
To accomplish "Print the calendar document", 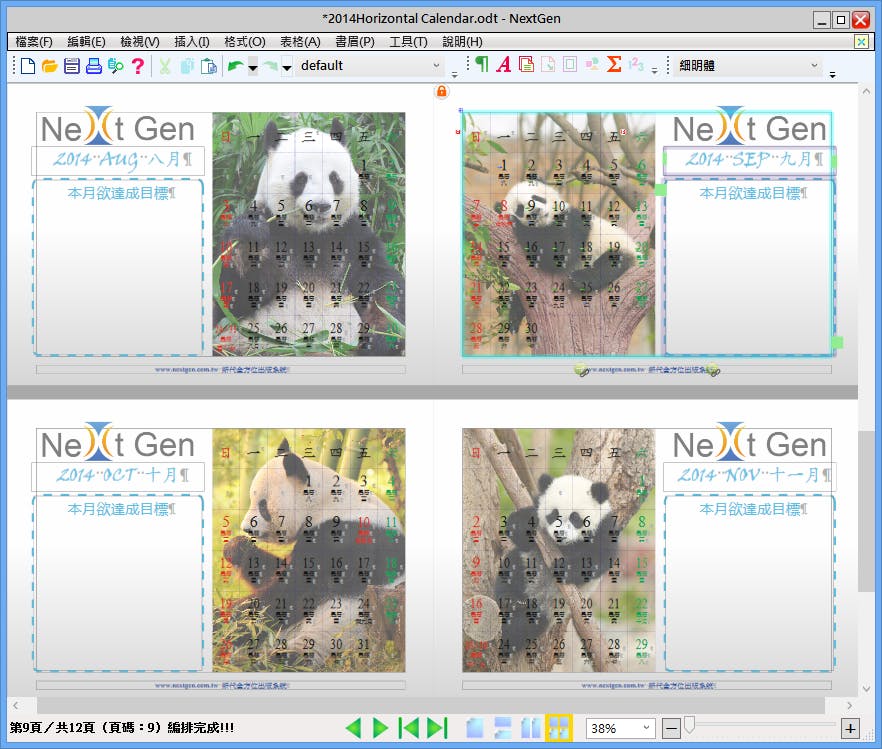I will (92, 64).
